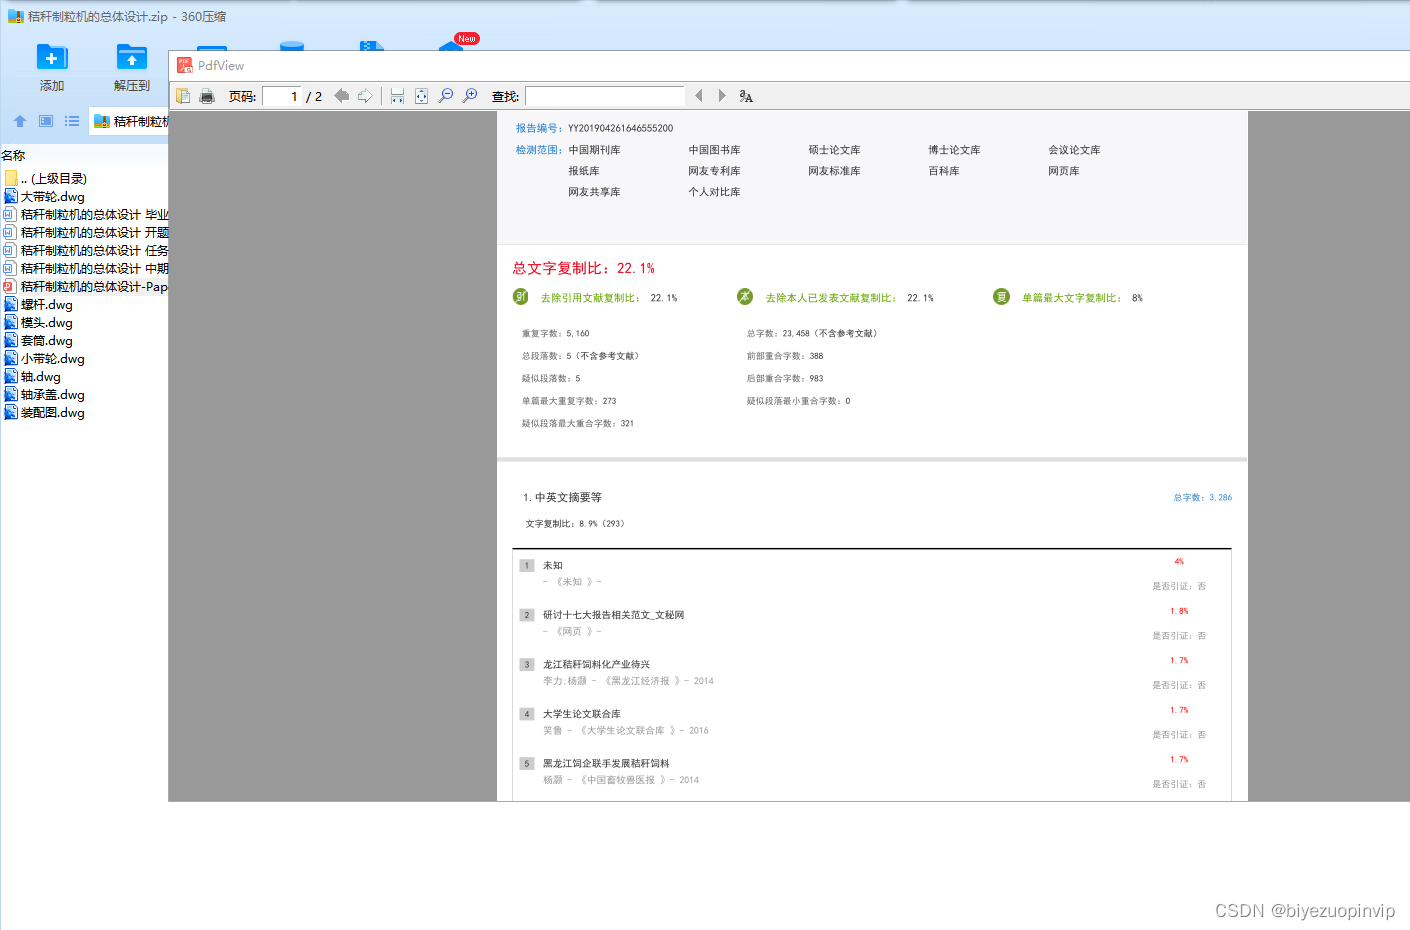This screenshot has height=930, width=1410.
Task: Click the red New badge in 360压缩 toolbar
Action: (467, 39)
